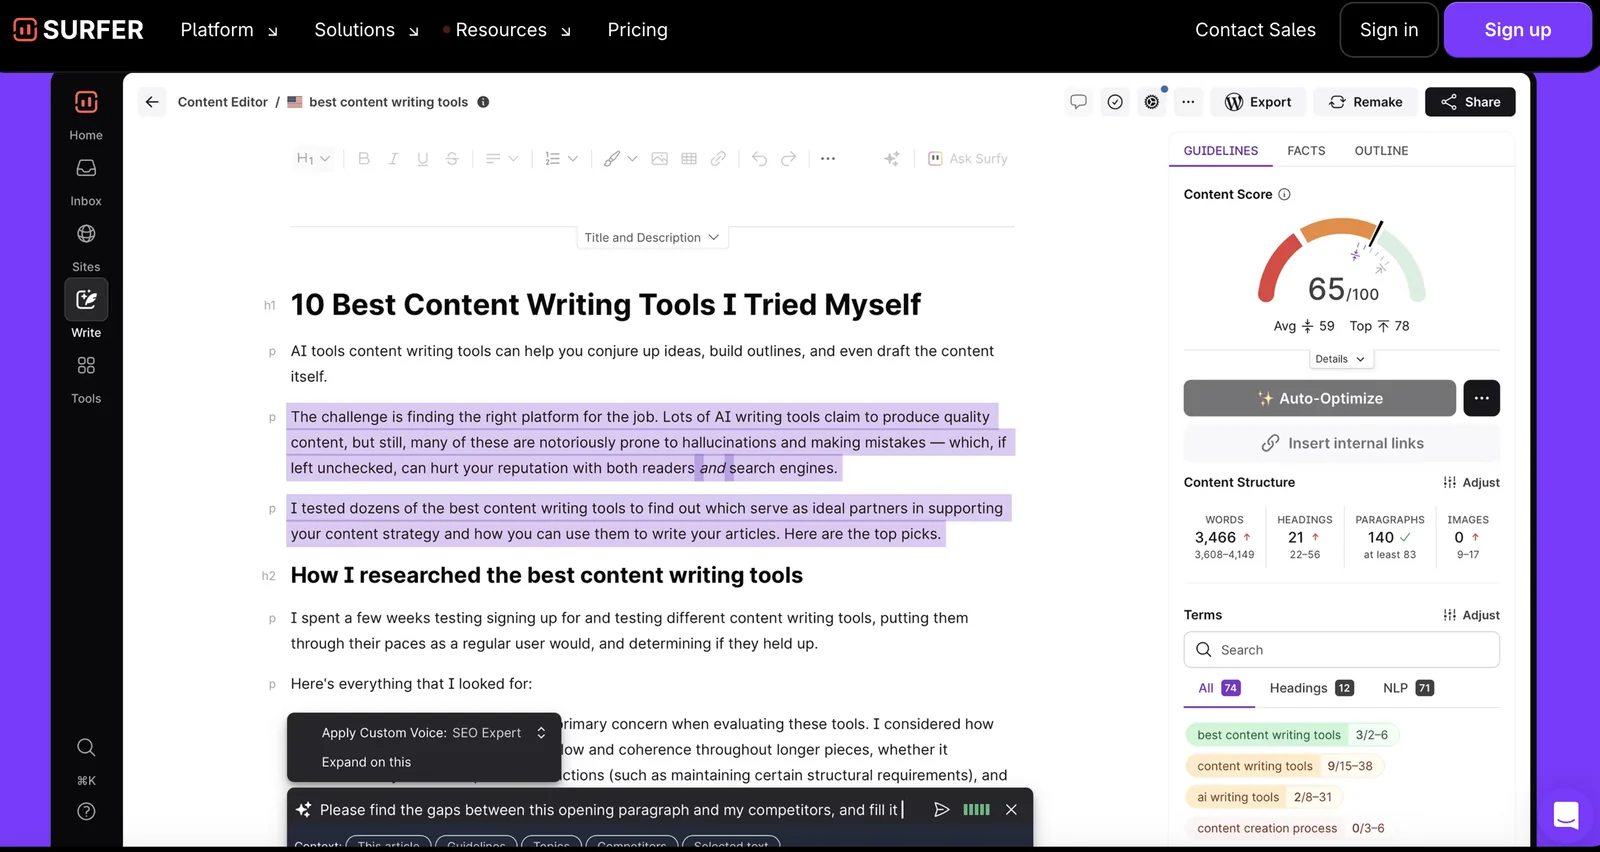Close the Surfy prompt bar
This screenshot has width=1600, height=852.
1011,810
